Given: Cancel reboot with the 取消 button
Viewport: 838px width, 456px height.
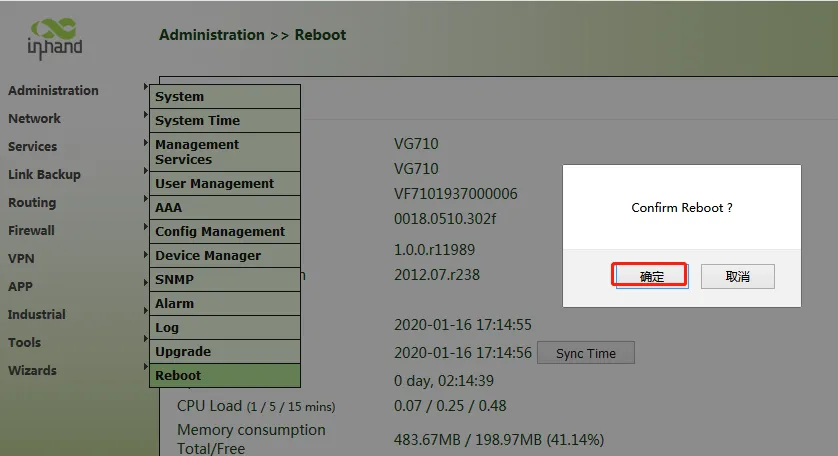Looking at the screenshot, I should point(738,276).
